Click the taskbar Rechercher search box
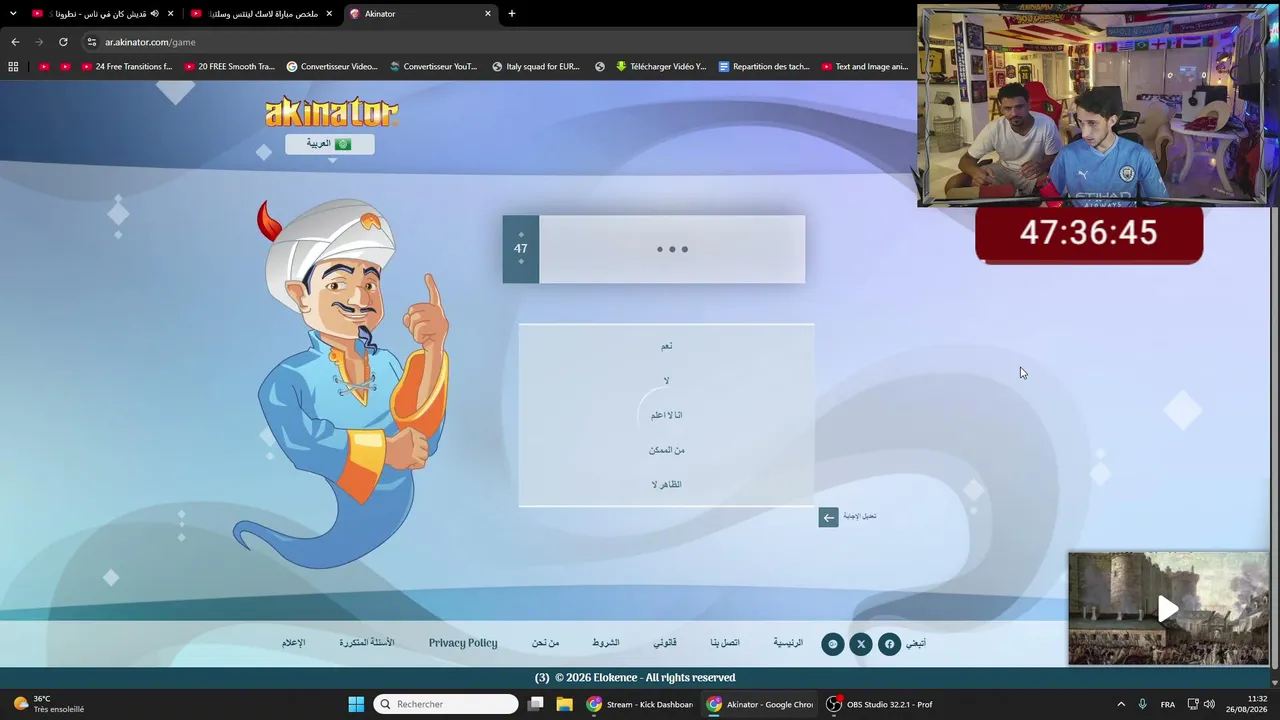Screen dimensions: 1280x720 click(446, 704)
